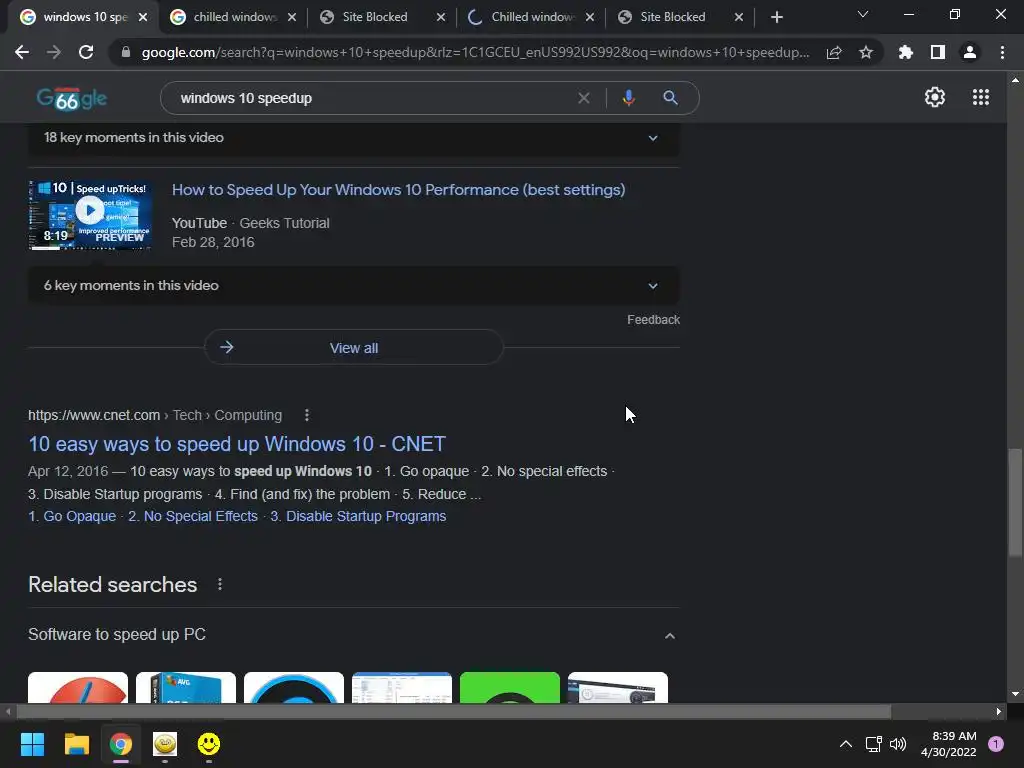Open Google quick settings gear
Viewport: 1024px width, 768px height.
935,97
